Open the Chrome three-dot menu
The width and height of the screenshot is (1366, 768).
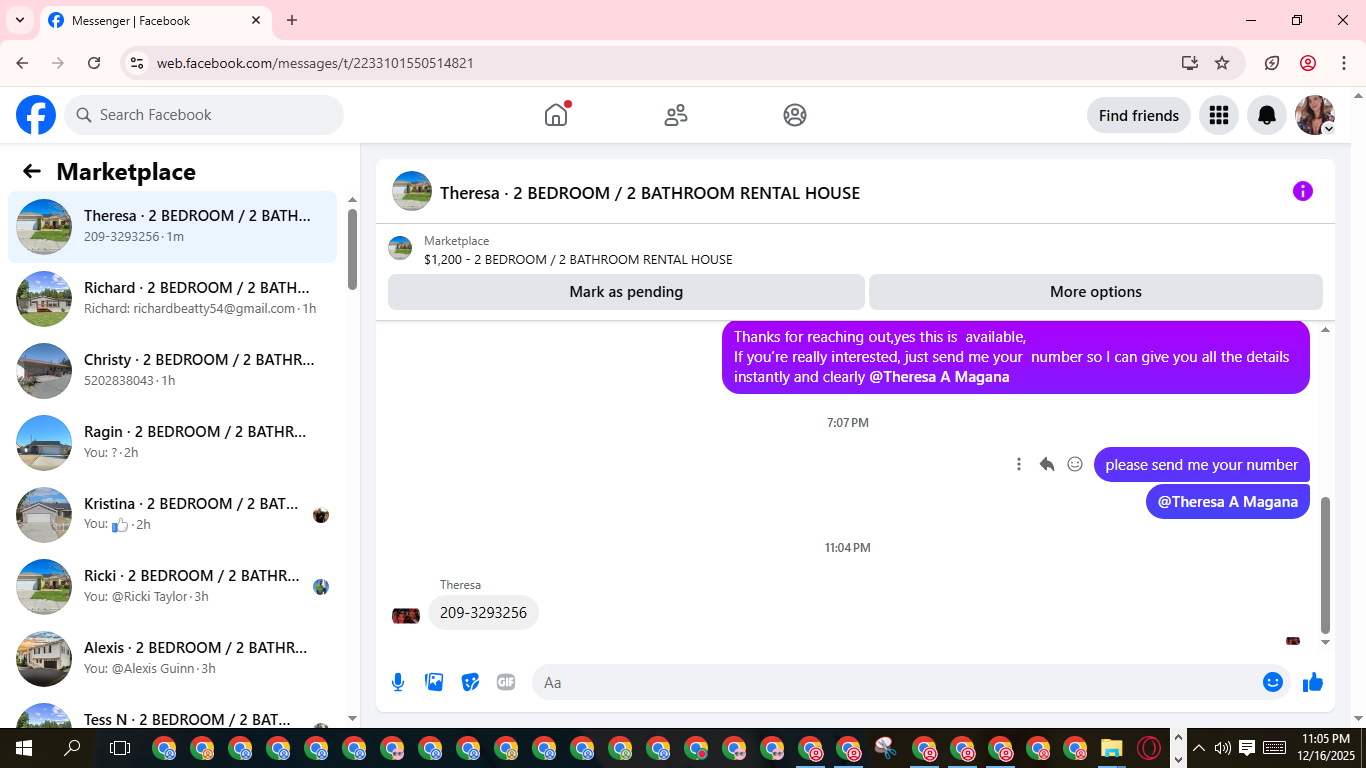[x=1343, y=63]
